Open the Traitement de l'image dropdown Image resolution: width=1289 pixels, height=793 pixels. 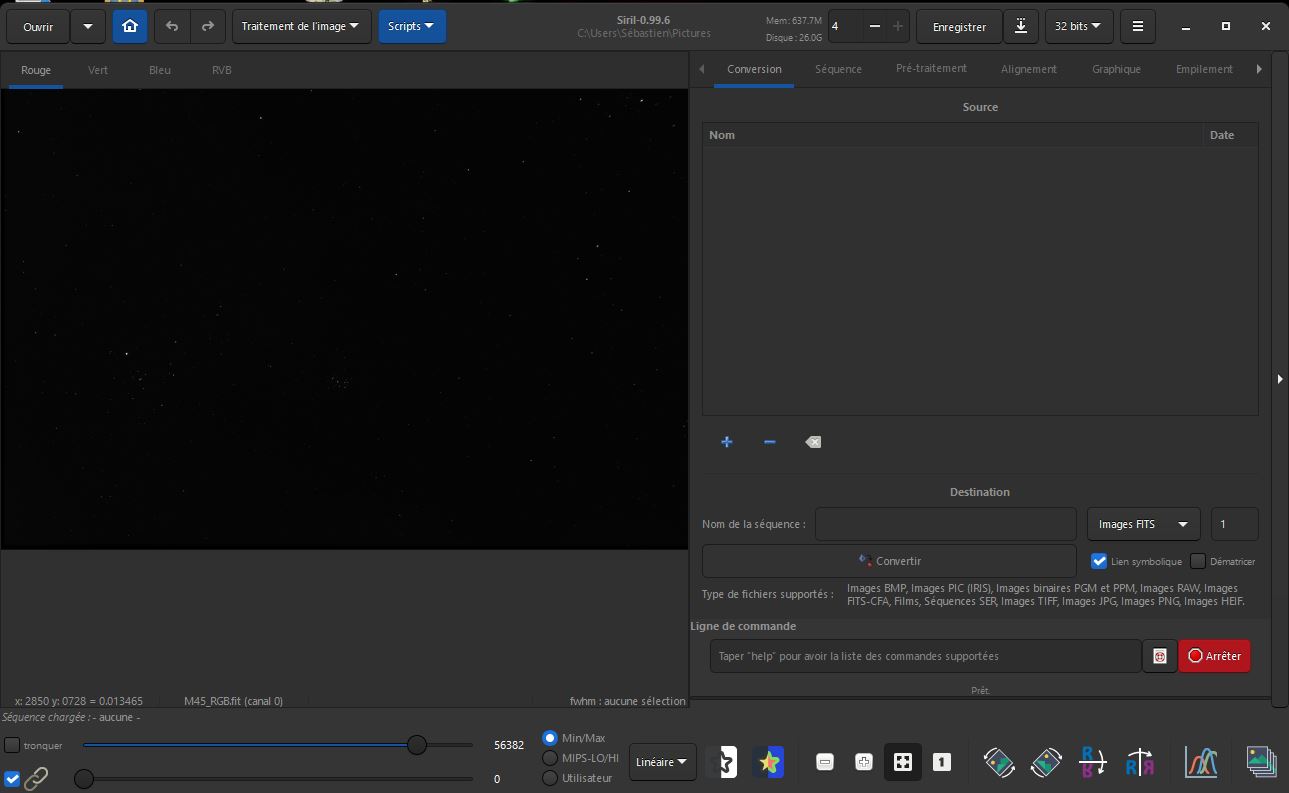pos(301,27)
